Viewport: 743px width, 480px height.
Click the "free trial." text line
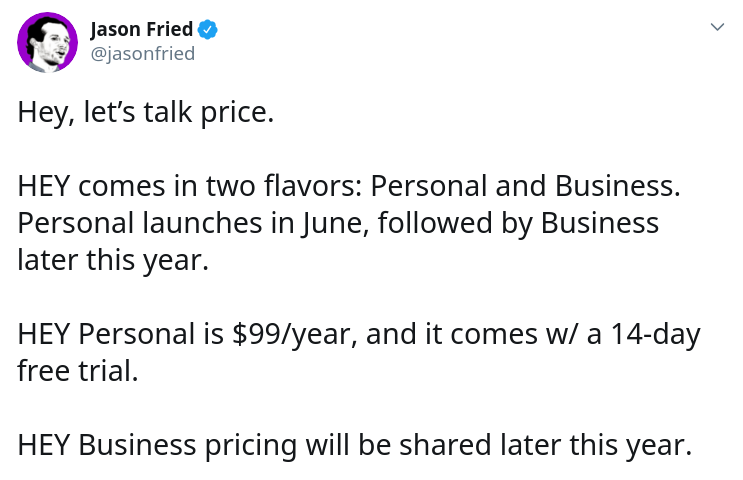point(78,371)
